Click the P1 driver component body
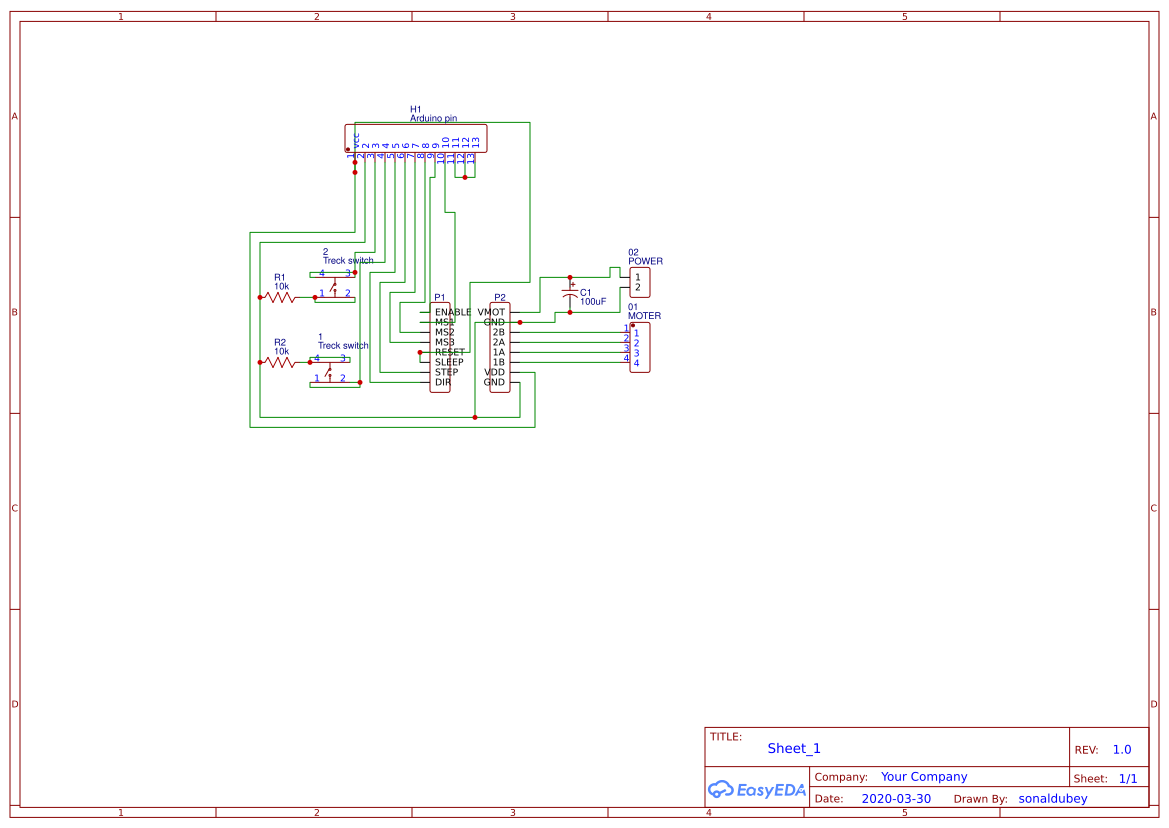Image resolution: width=1169 pixels, height=828 pixels. 439,347
